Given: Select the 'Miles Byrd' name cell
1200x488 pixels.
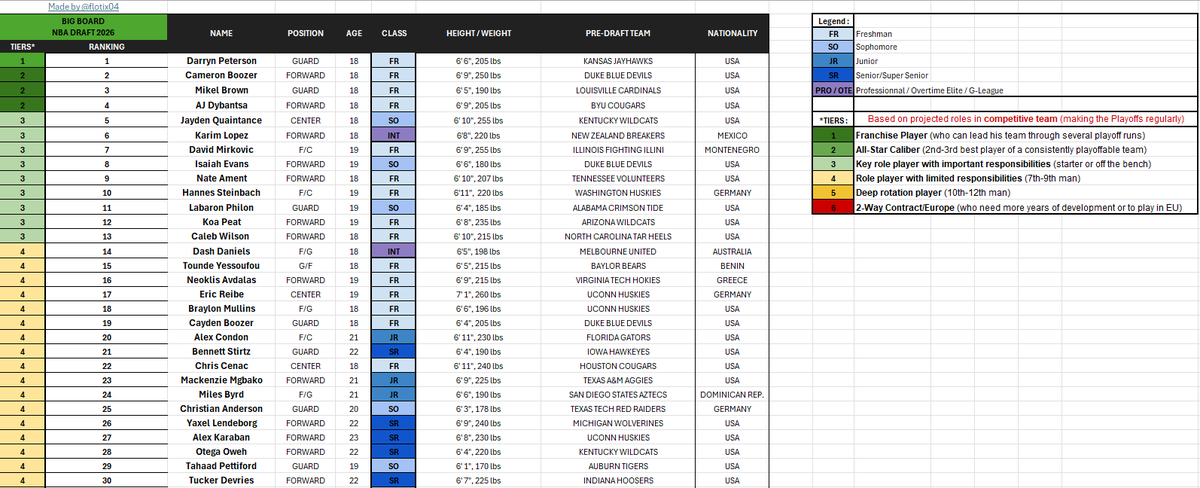Looking at the screenshot, I should pyautogui.click(x=222, y=396).
